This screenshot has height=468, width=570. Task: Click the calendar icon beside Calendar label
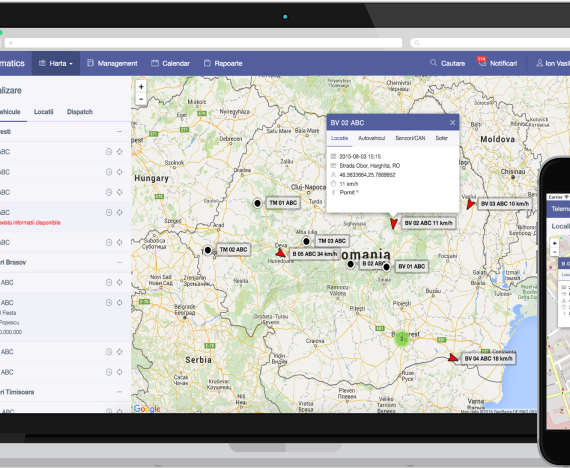(x=155, y=63)
